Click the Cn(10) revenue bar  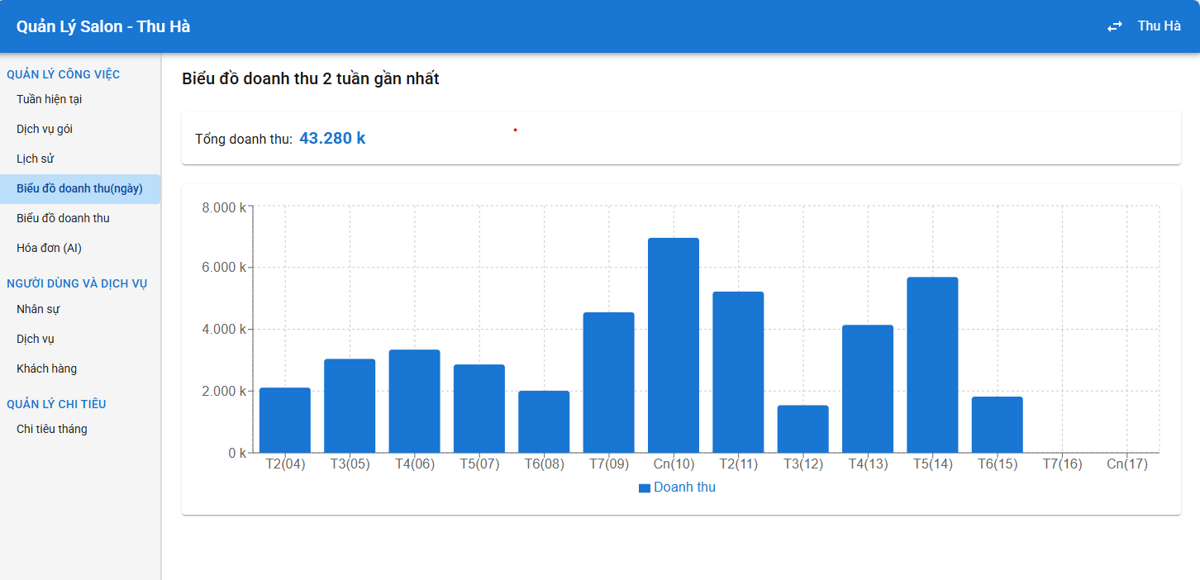pyautogui.click(x=673, y=345)
